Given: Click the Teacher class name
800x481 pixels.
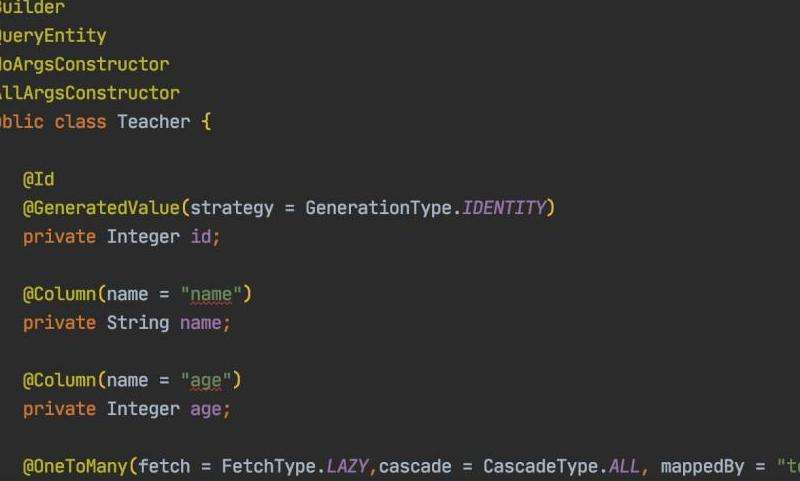Looking at the screenshot, I should click(154, 122).
